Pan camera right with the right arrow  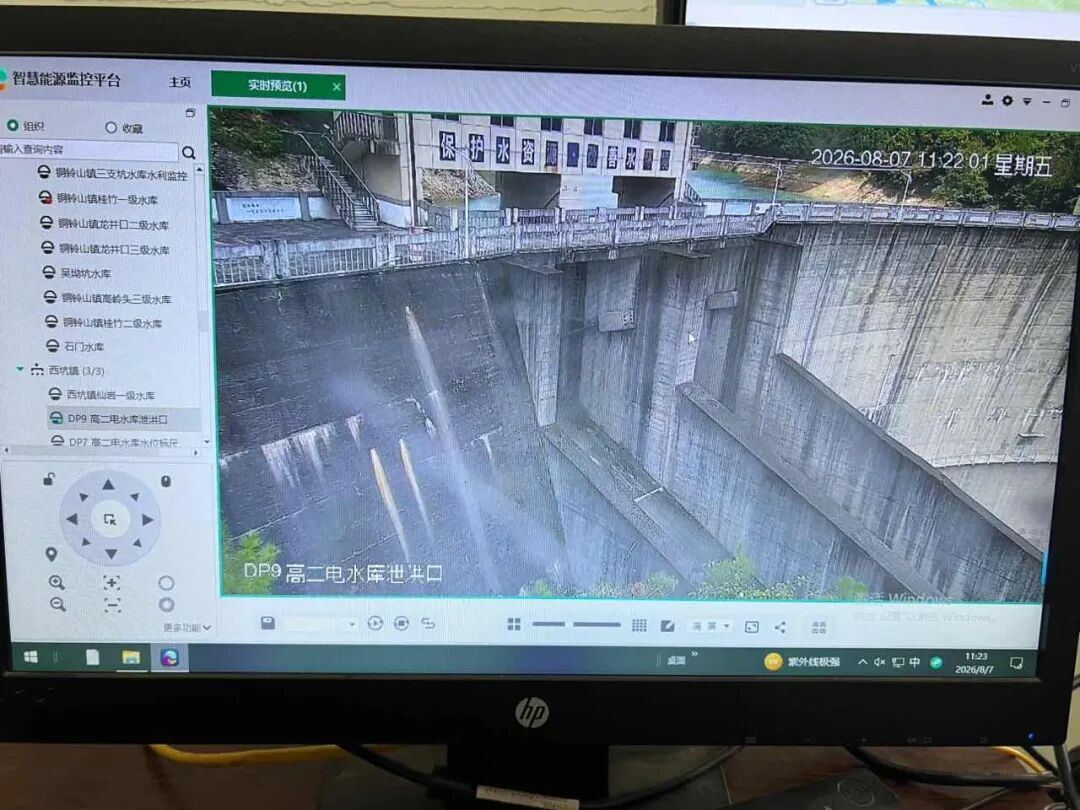click(x=147, y=519)
